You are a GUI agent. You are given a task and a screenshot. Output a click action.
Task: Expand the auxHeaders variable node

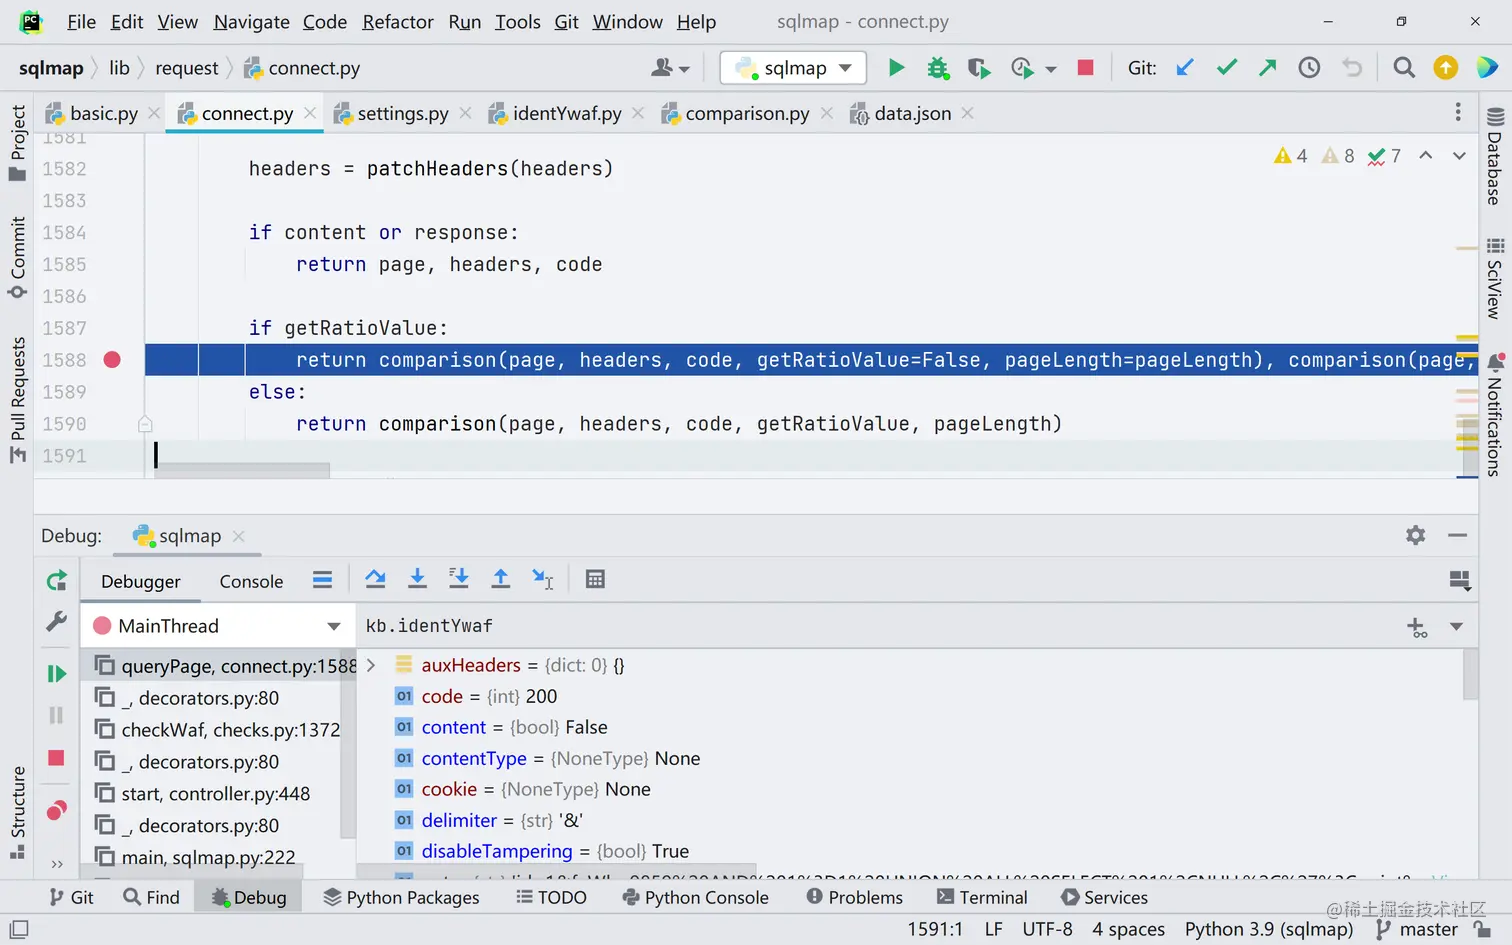(x=371, y=665)
